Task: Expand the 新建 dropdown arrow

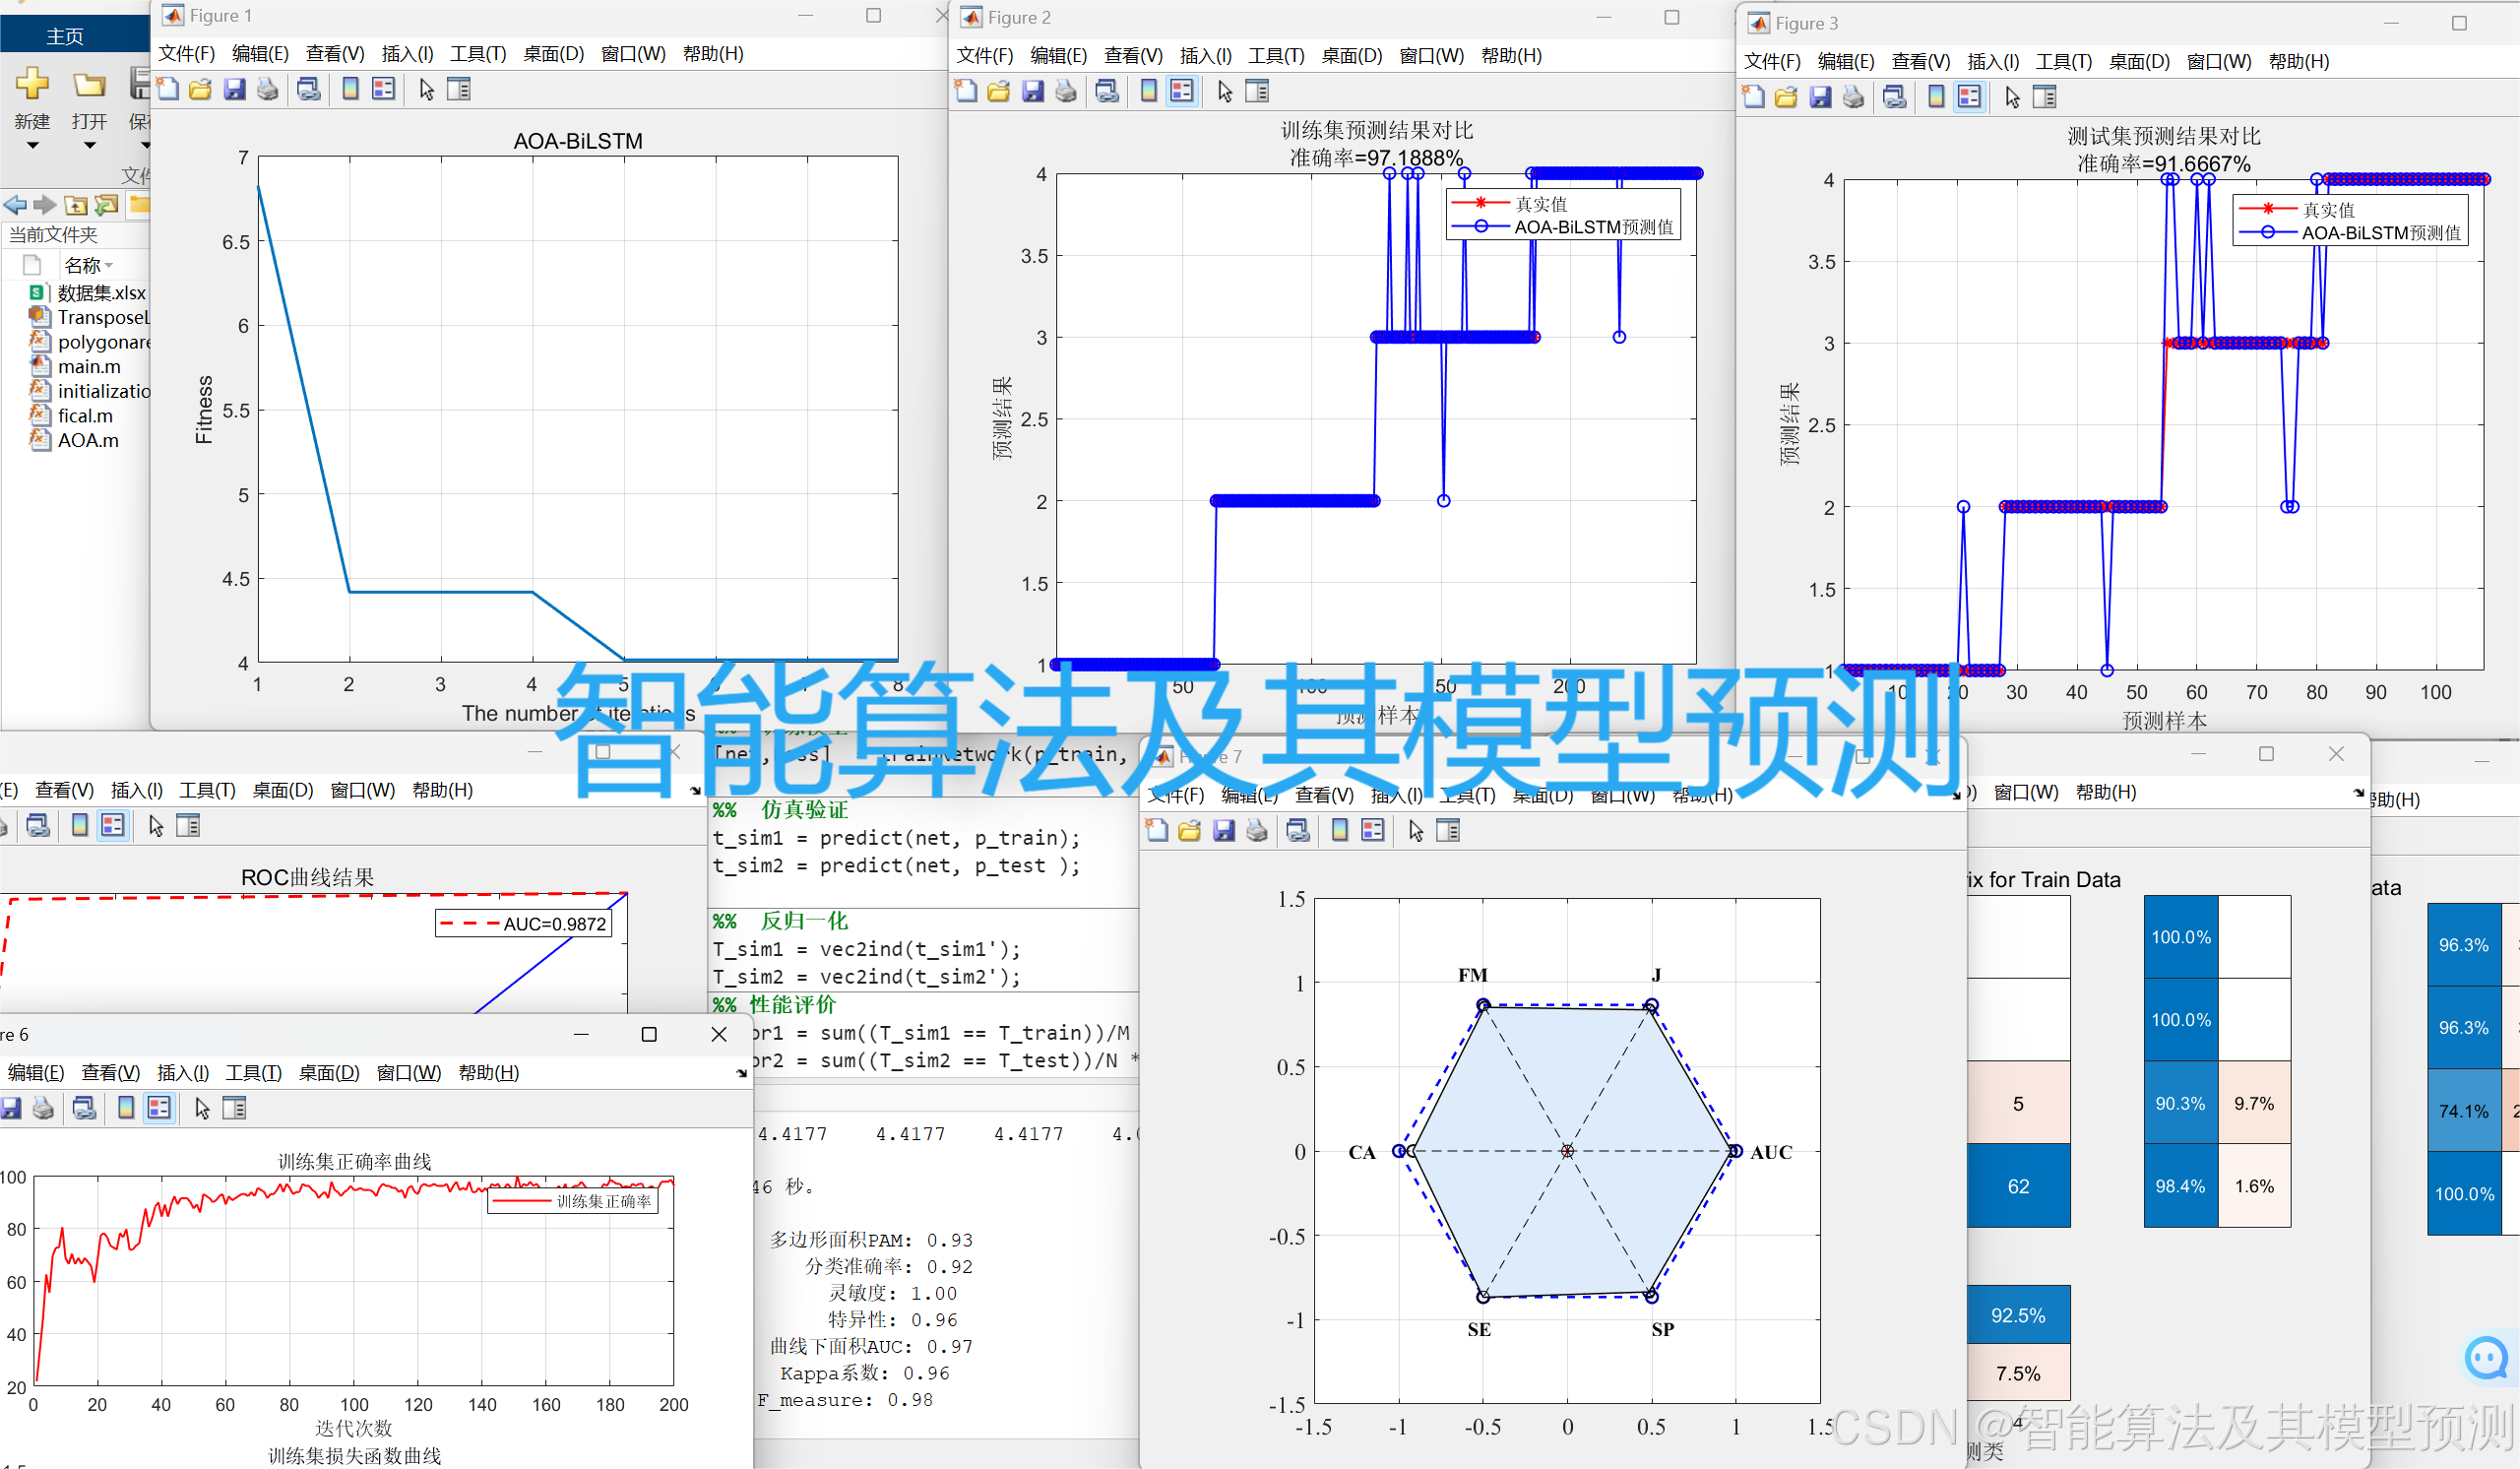Action: point(32,146)
